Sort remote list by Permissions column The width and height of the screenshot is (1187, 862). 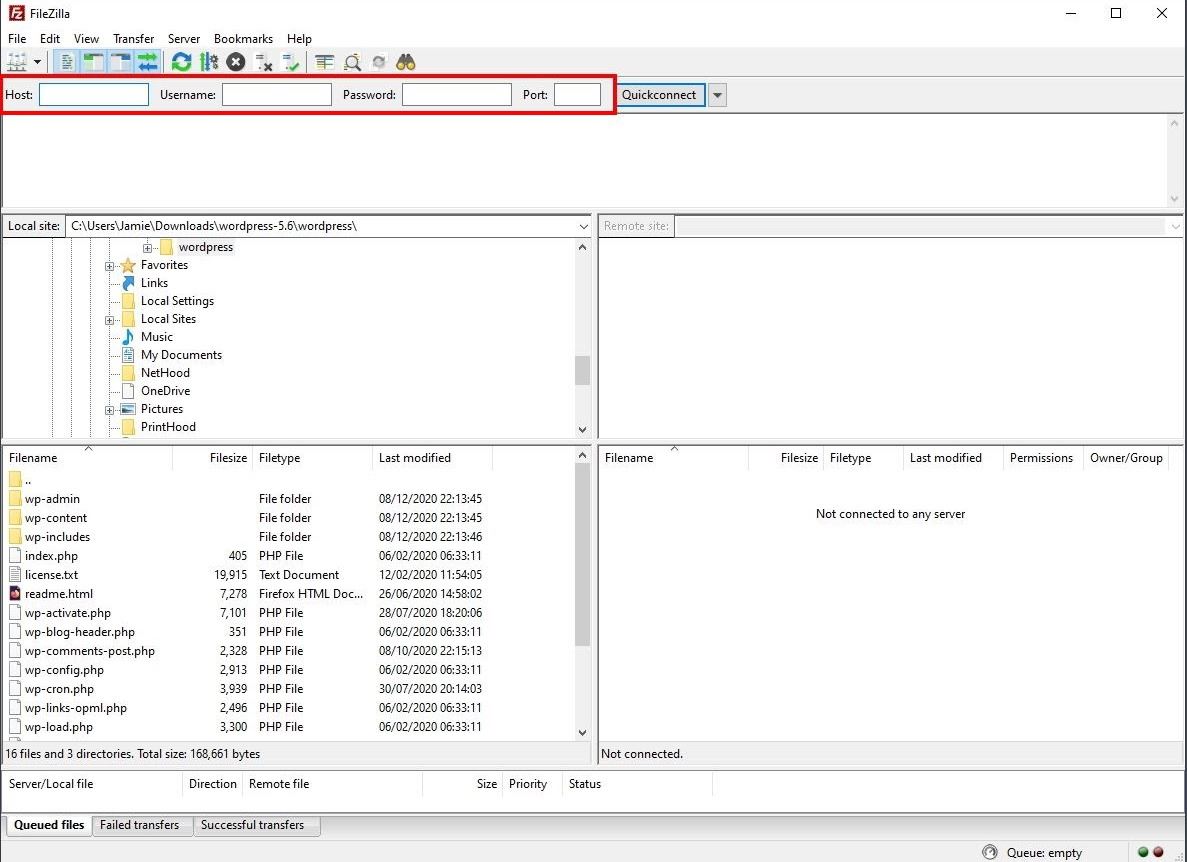tap(1041, 458)
